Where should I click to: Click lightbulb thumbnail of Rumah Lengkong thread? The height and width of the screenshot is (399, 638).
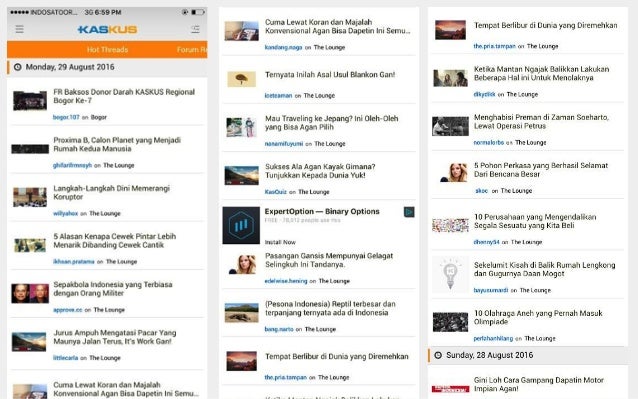[x=450, y=274]
